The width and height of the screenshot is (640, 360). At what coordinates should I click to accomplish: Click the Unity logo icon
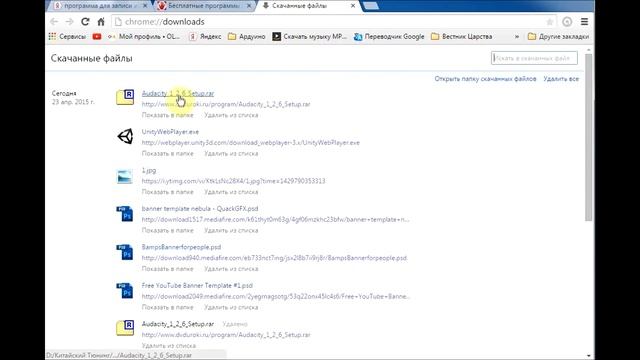click(125, 136)
